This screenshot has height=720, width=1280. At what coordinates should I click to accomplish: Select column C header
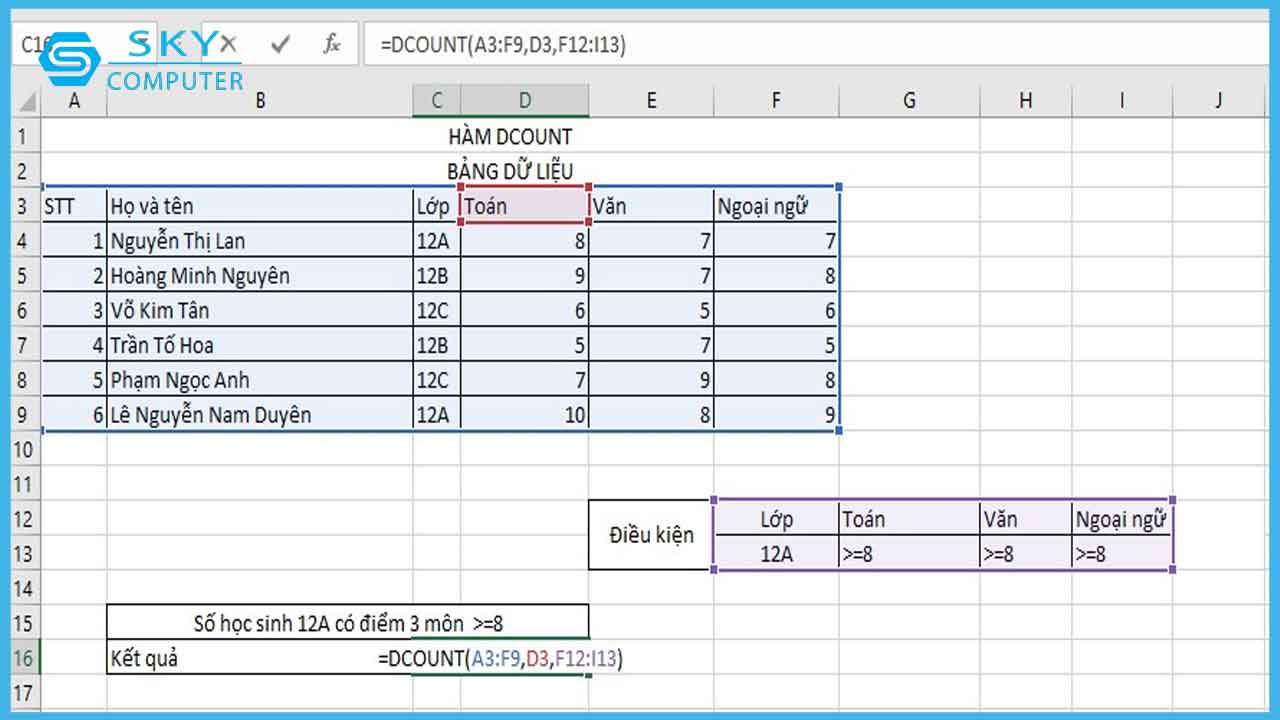(x=437, y=101)
